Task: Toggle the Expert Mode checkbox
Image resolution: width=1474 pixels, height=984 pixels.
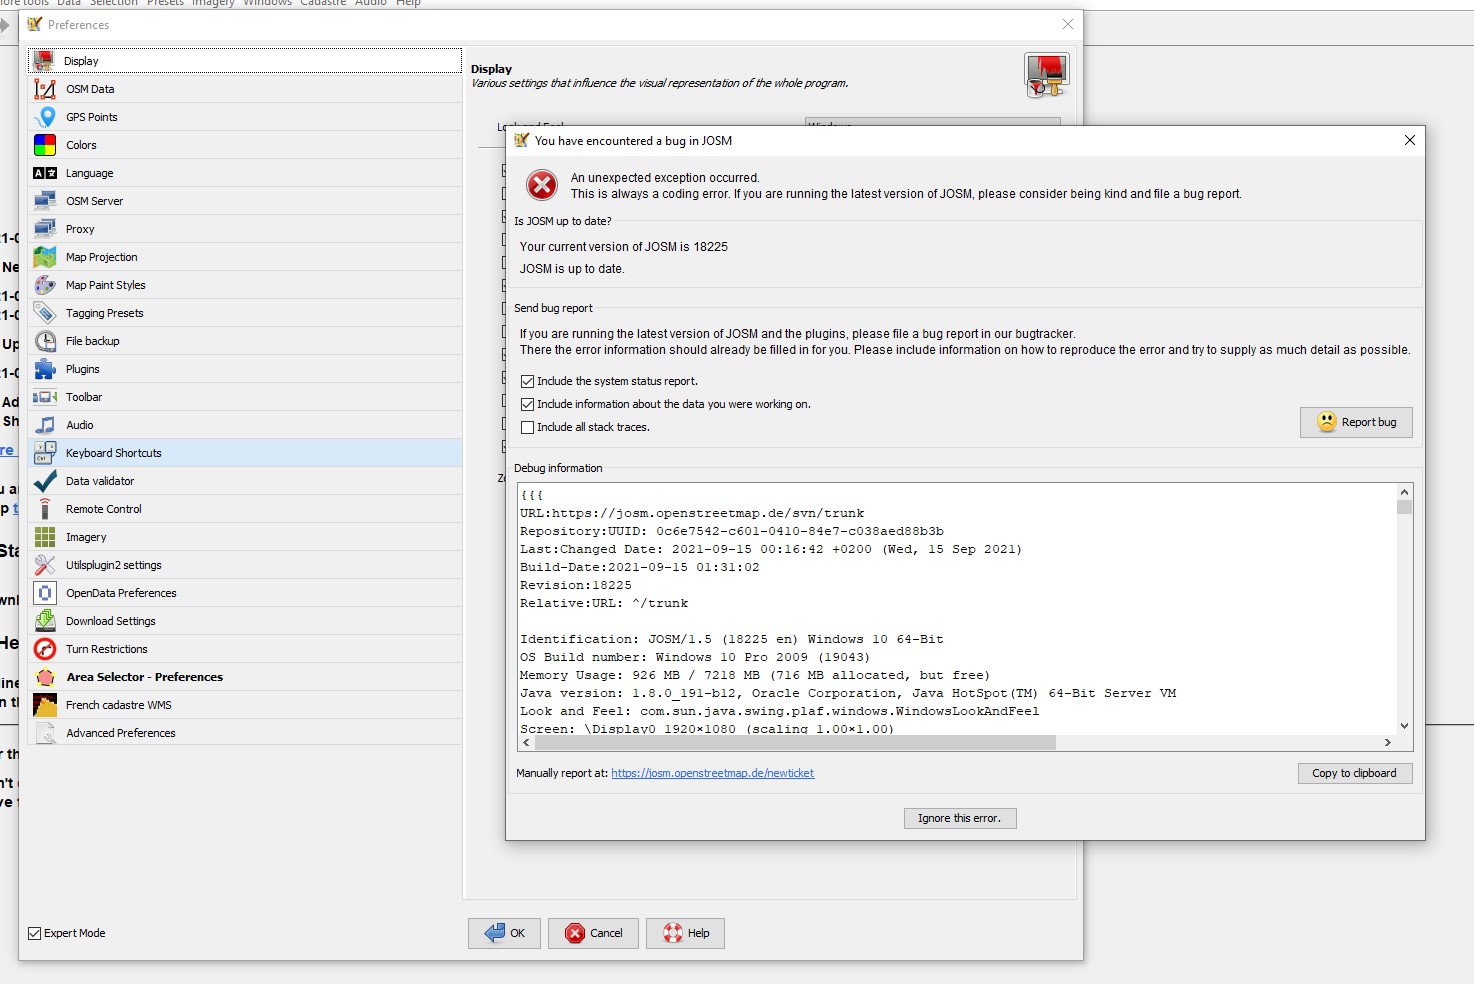Action: 35,933
